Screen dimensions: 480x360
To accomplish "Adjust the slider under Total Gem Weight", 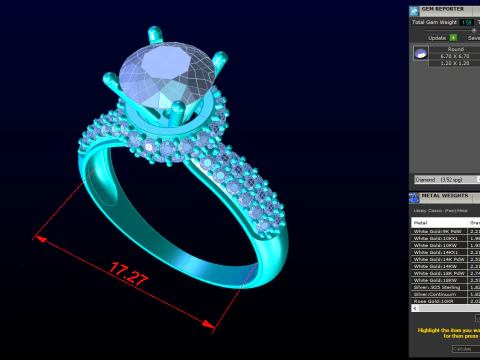I will (x=474, y=30).
